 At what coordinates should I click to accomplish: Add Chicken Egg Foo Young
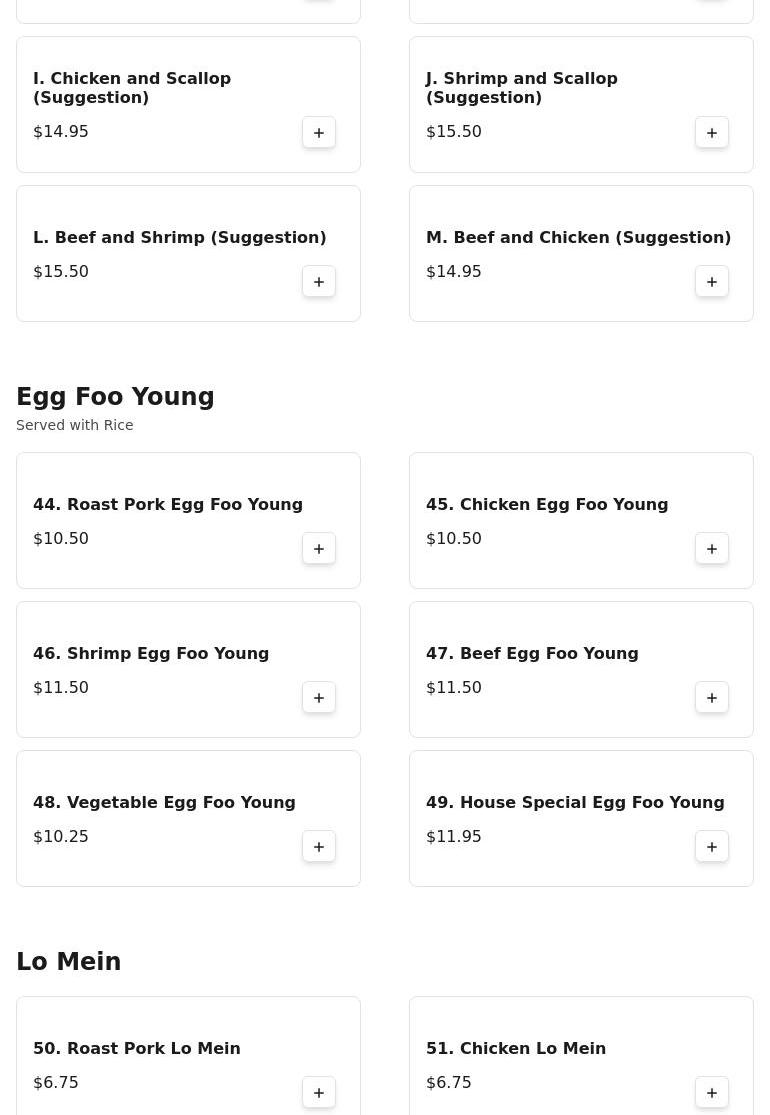point(712,549)
